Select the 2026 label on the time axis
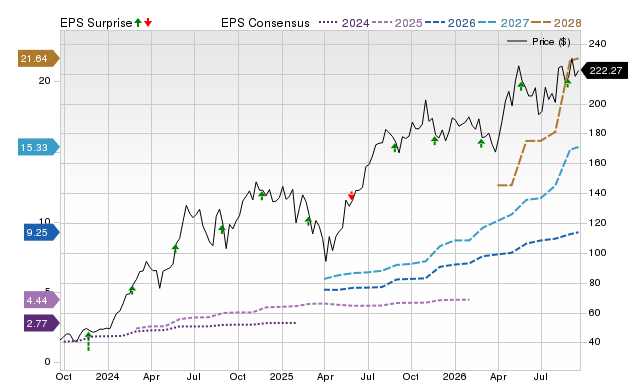 click(455, 376)
